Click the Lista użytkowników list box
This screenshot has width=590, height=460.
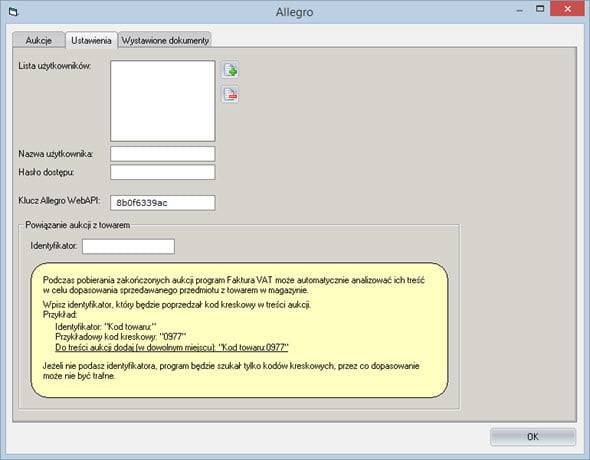coord(163,101)
